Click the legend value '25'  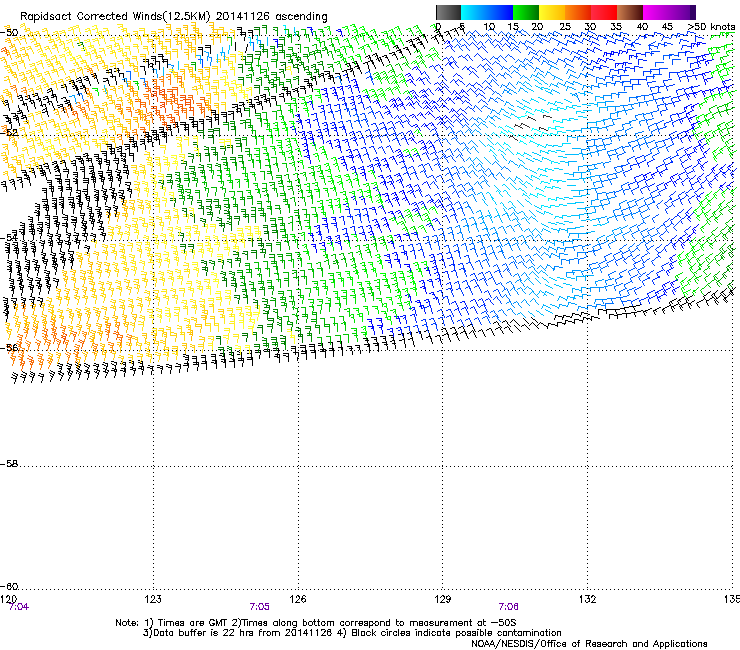565,27
